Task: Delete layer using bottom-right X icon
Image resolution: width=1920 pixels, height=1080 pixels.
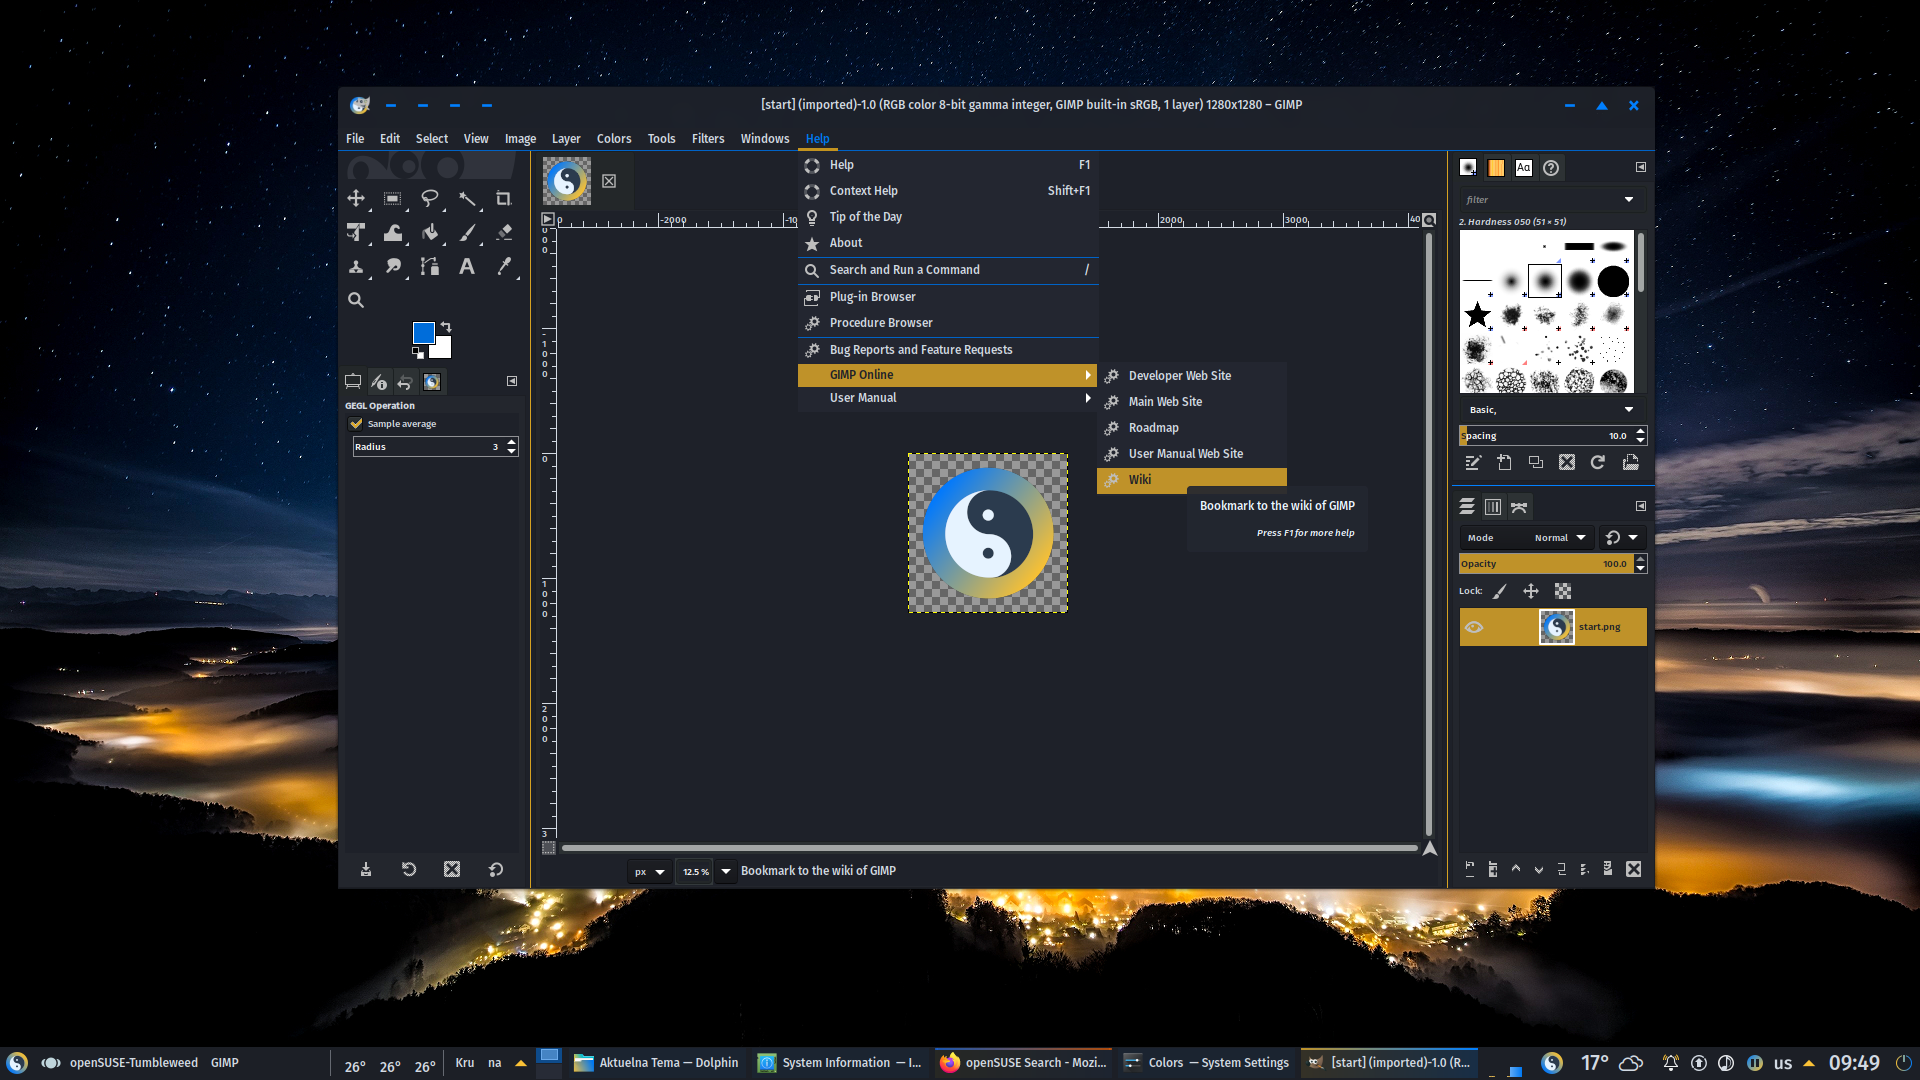Action: click(1634, 870)
